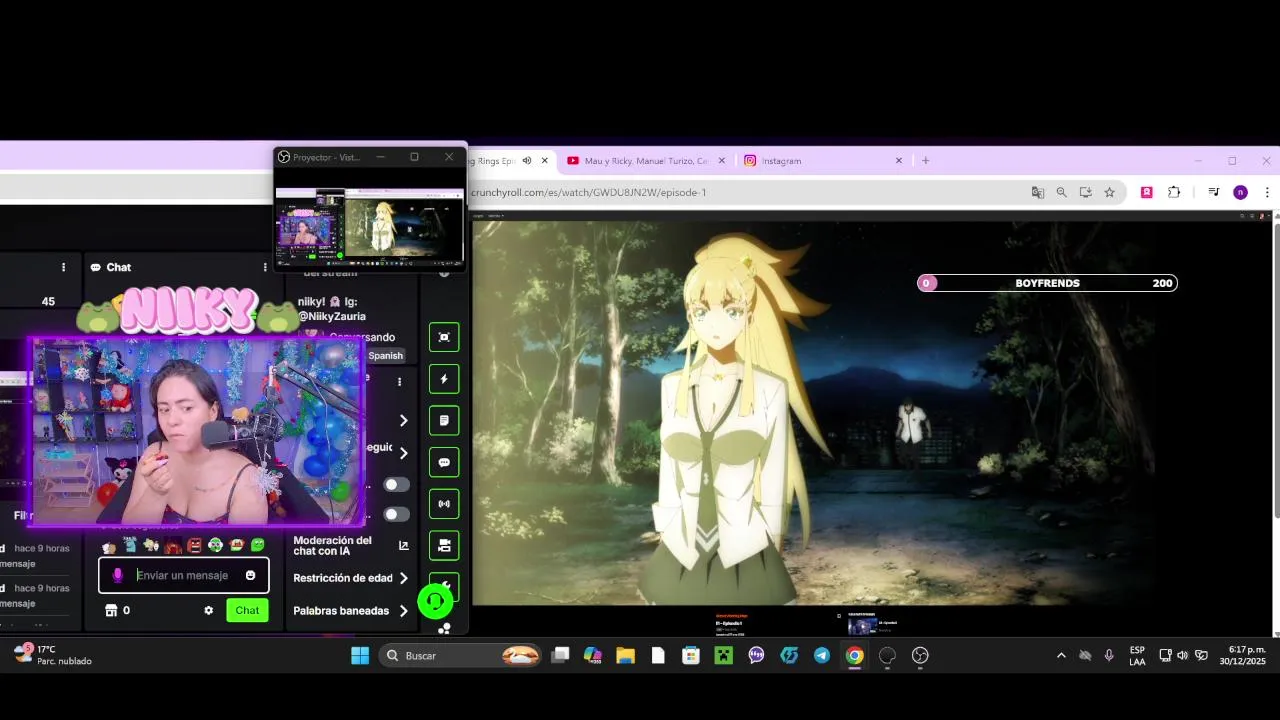The image size is (1280, 720).
Task: Open the chat bubble sidebar icon
Action: point(444,463)
